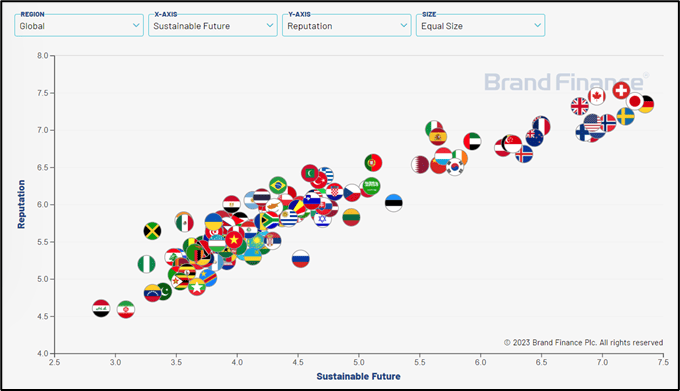Screen dimensions: 680x391
Task: Select the Iraq flag data point
Action: pyautogui.click(x=101, y=308)
